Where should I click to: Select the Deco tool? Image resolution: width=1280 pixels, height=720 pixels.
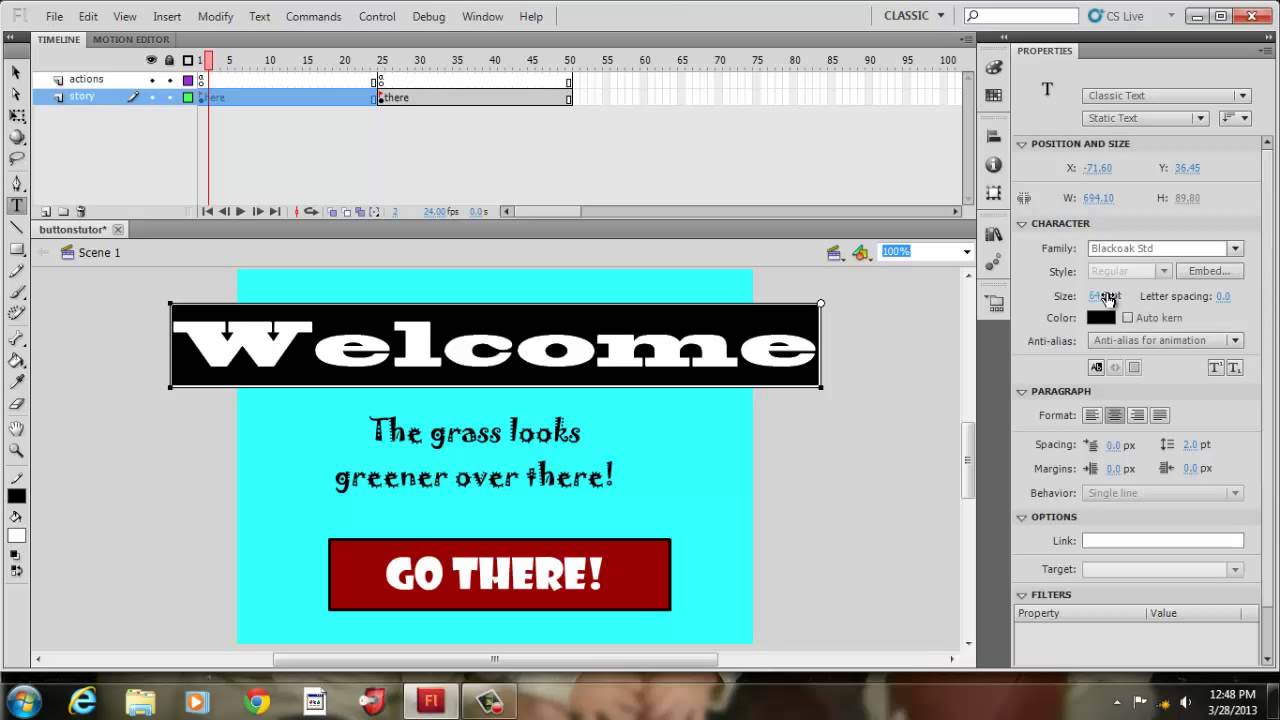click(x=16, y=315)
